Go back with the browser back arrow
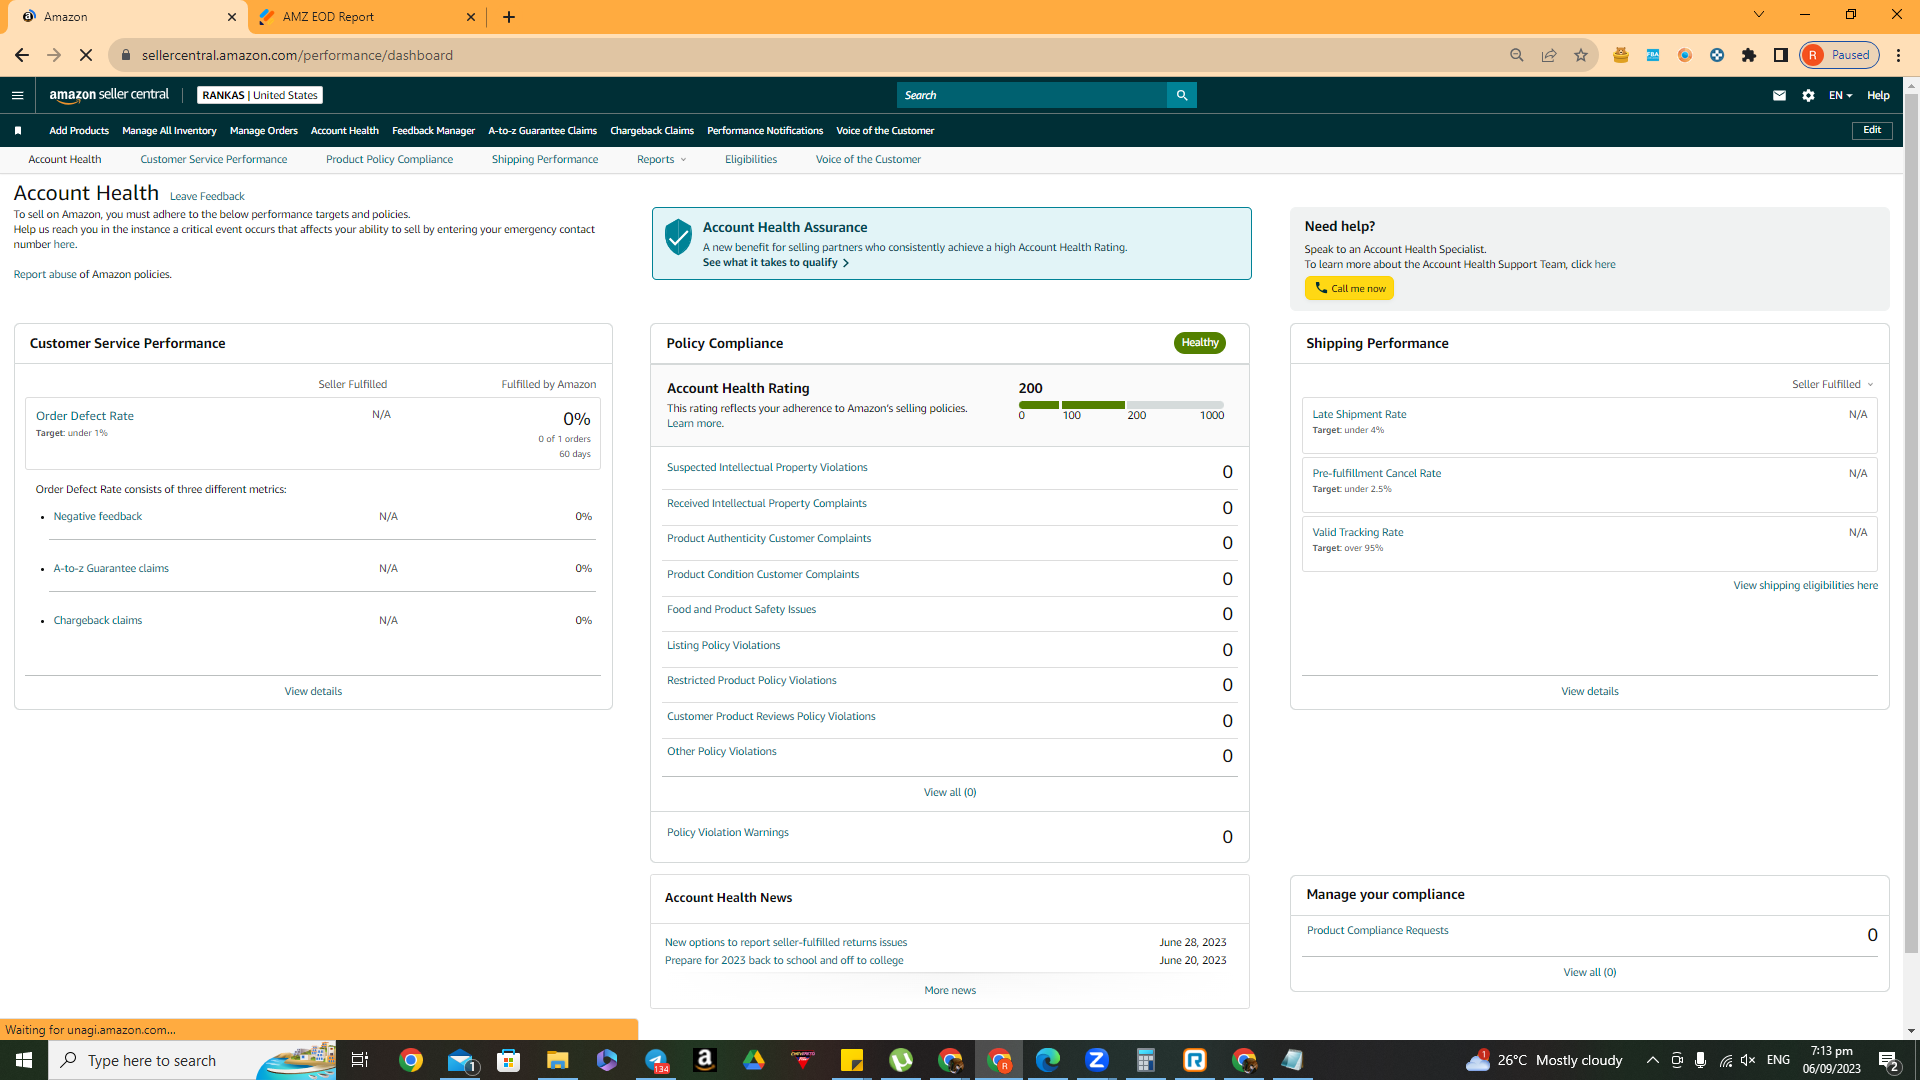 (x=22, y=55)
